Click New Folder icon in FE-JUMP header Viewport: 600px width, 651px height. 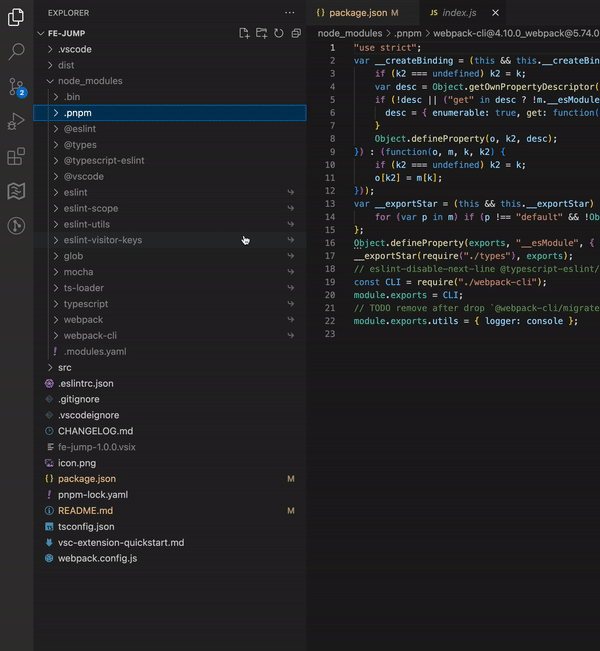(261, 33)
